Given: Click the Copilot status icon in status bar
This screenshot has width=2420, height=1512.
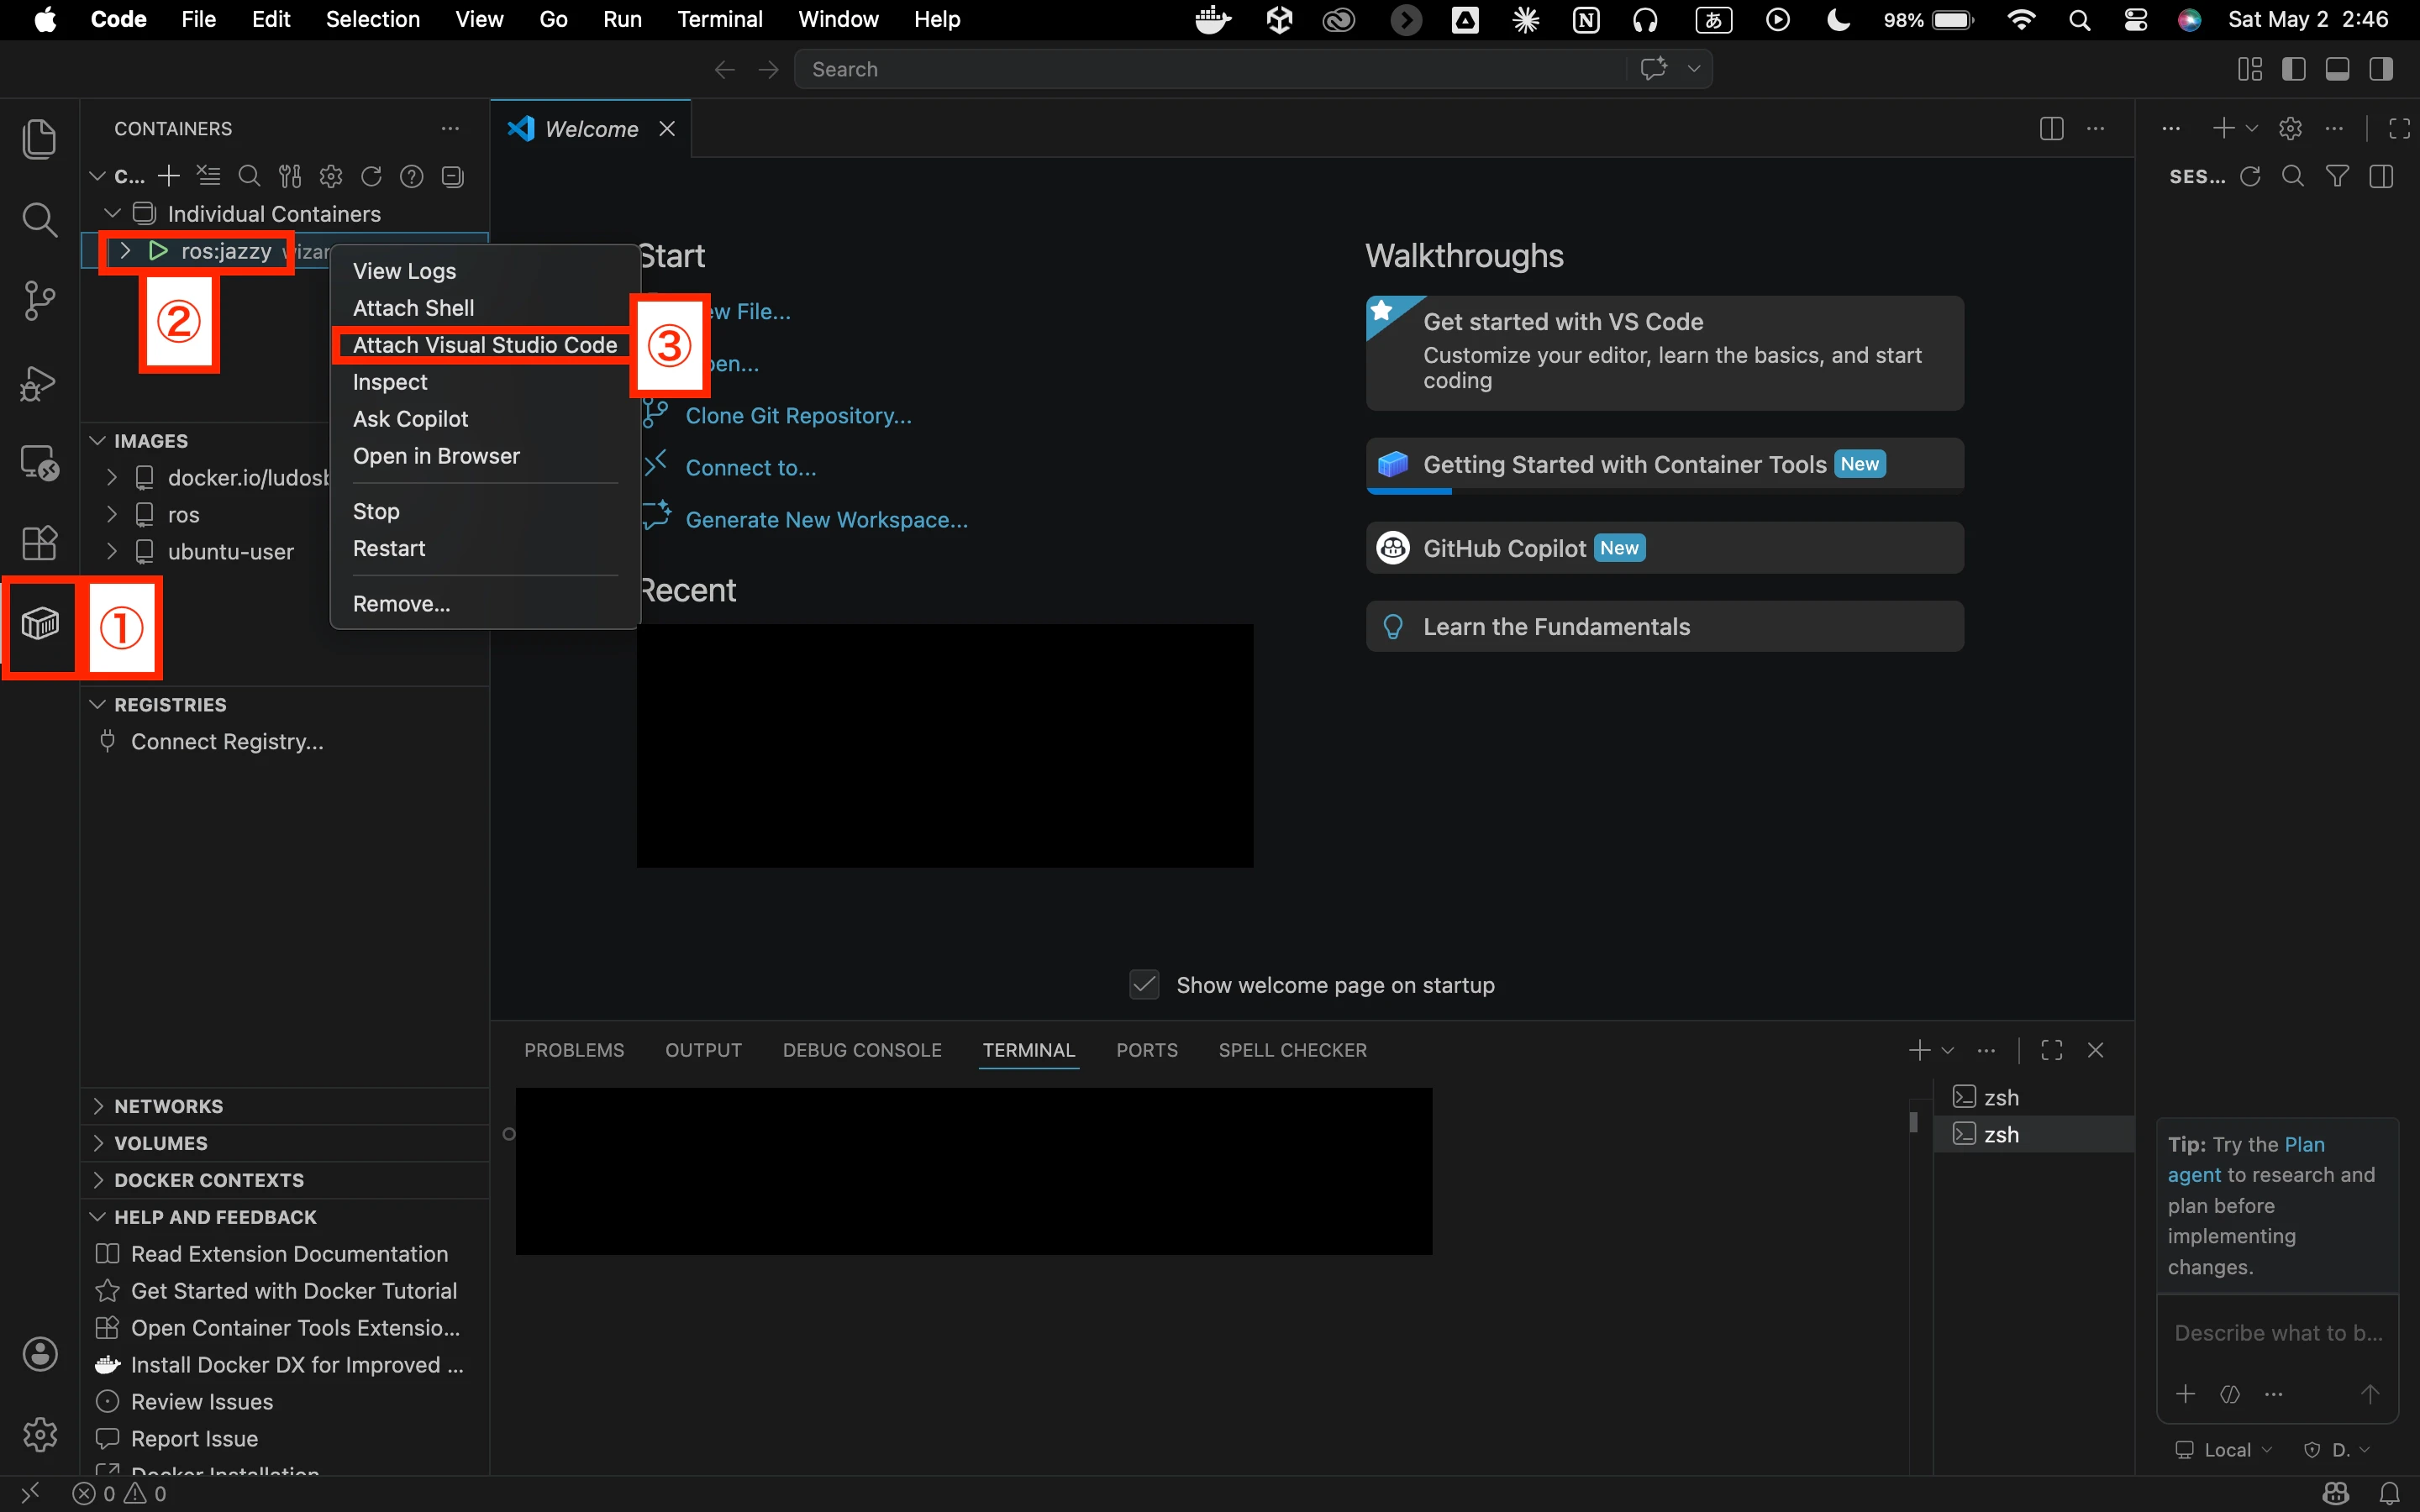Looking at the screenshot, I should pyautogui.click(x=2336, y=1493).
